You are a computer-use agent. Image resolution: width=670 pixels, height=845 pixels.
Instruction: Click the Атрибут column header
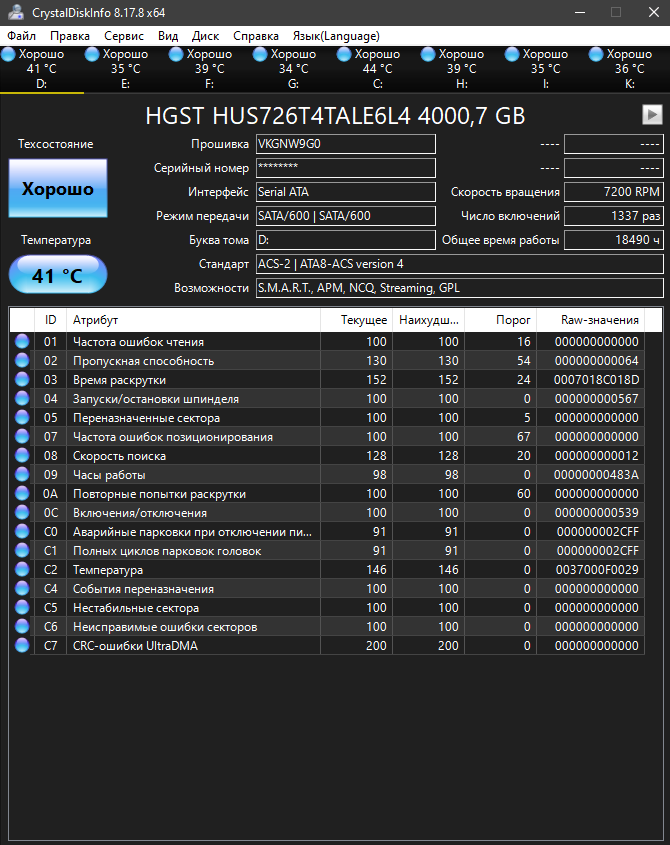[x=194, y=320]
